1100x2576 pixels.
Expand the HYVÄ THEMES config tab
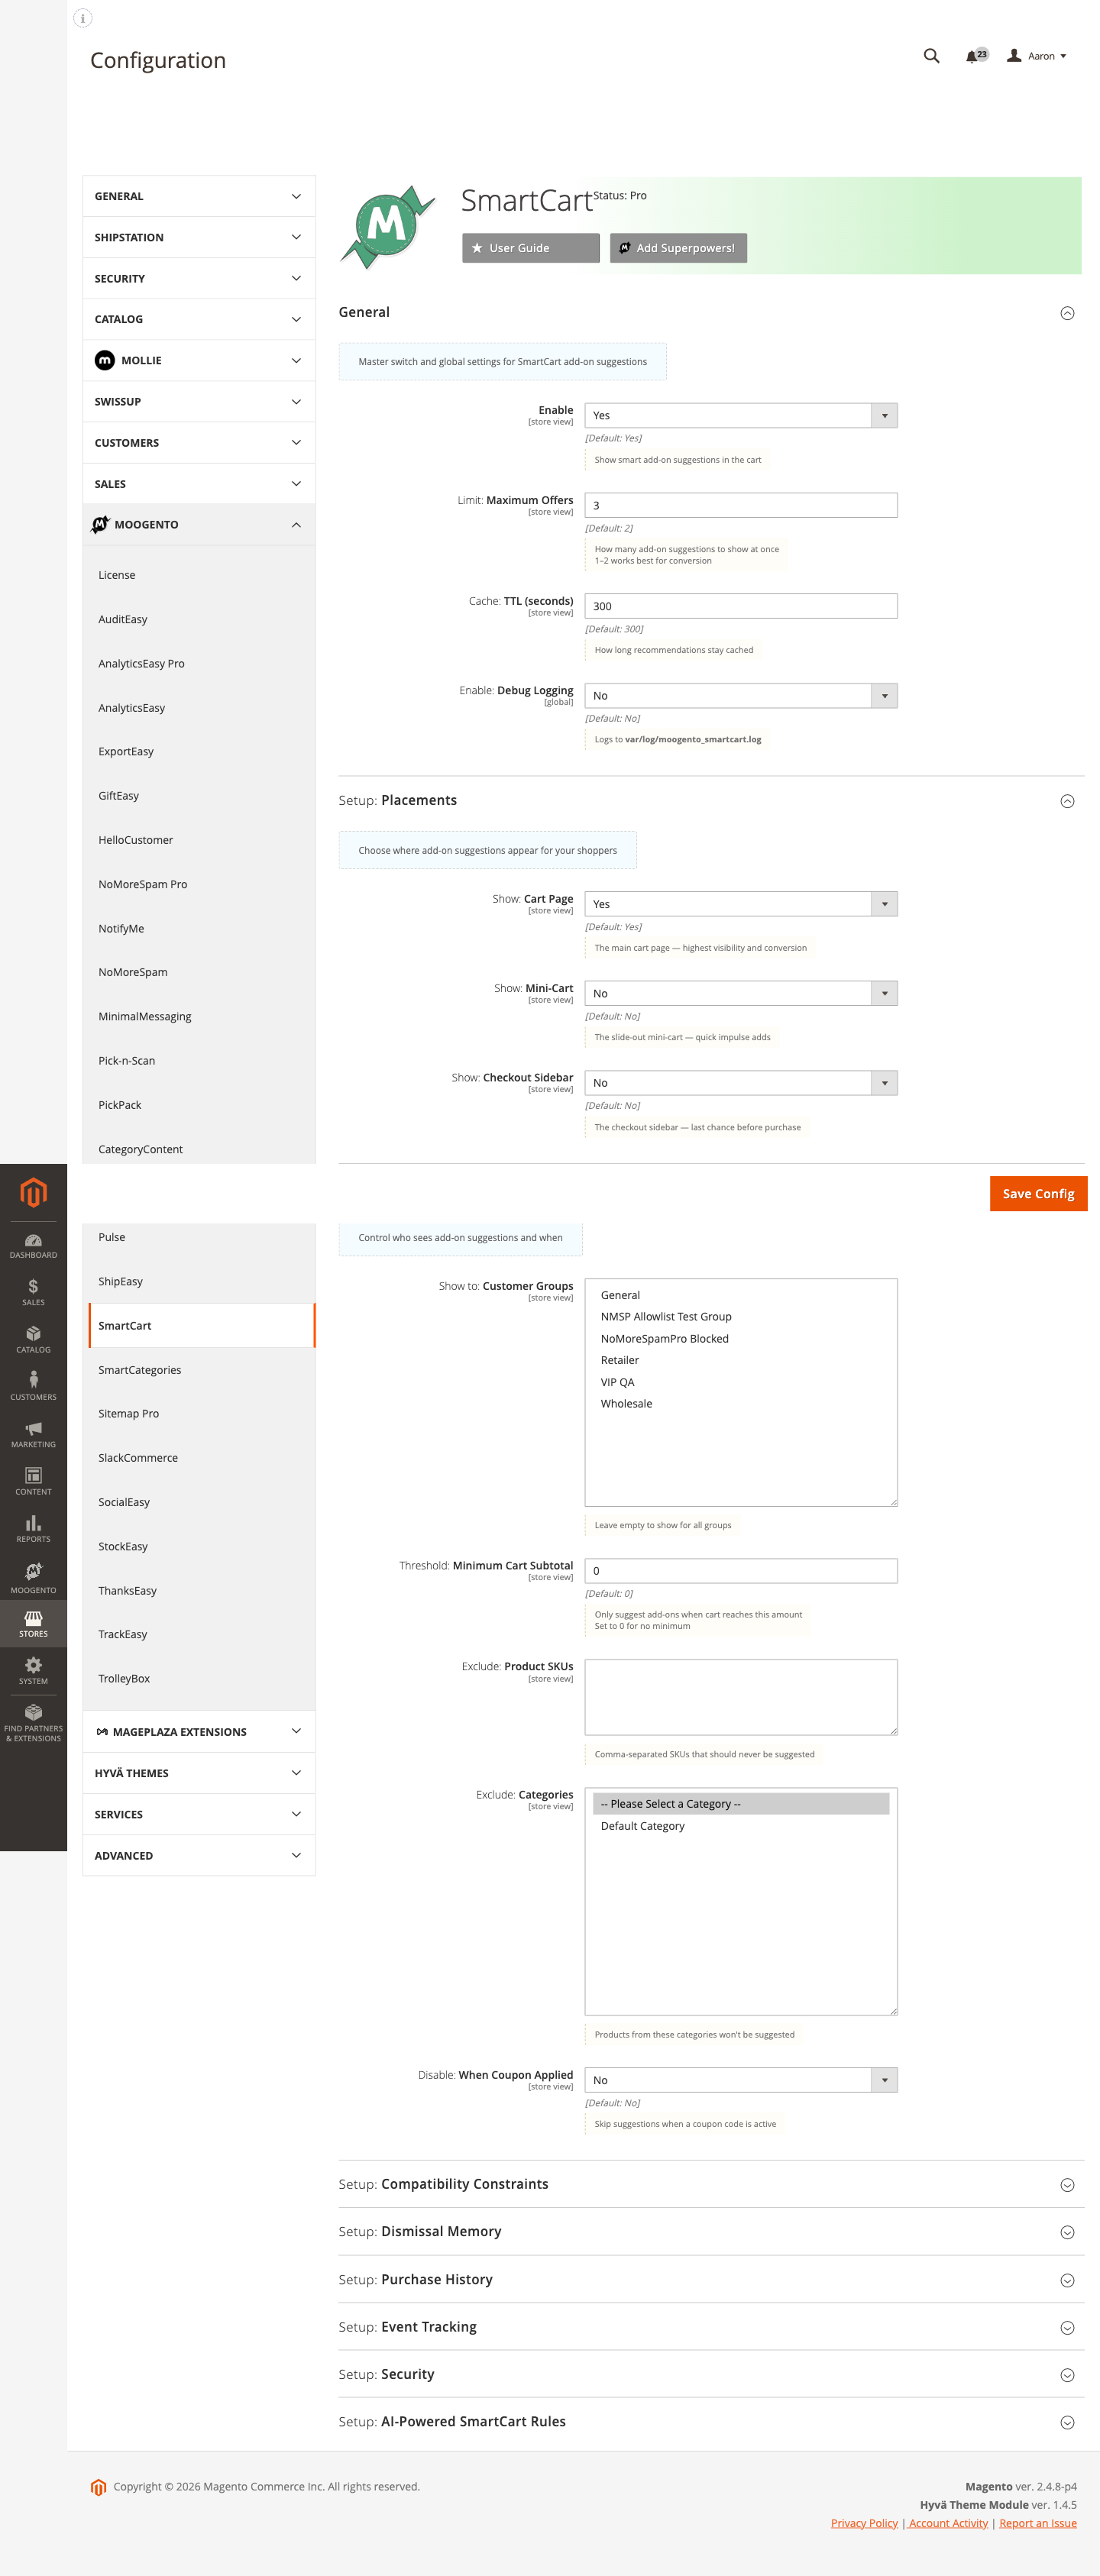point(199,1773)
